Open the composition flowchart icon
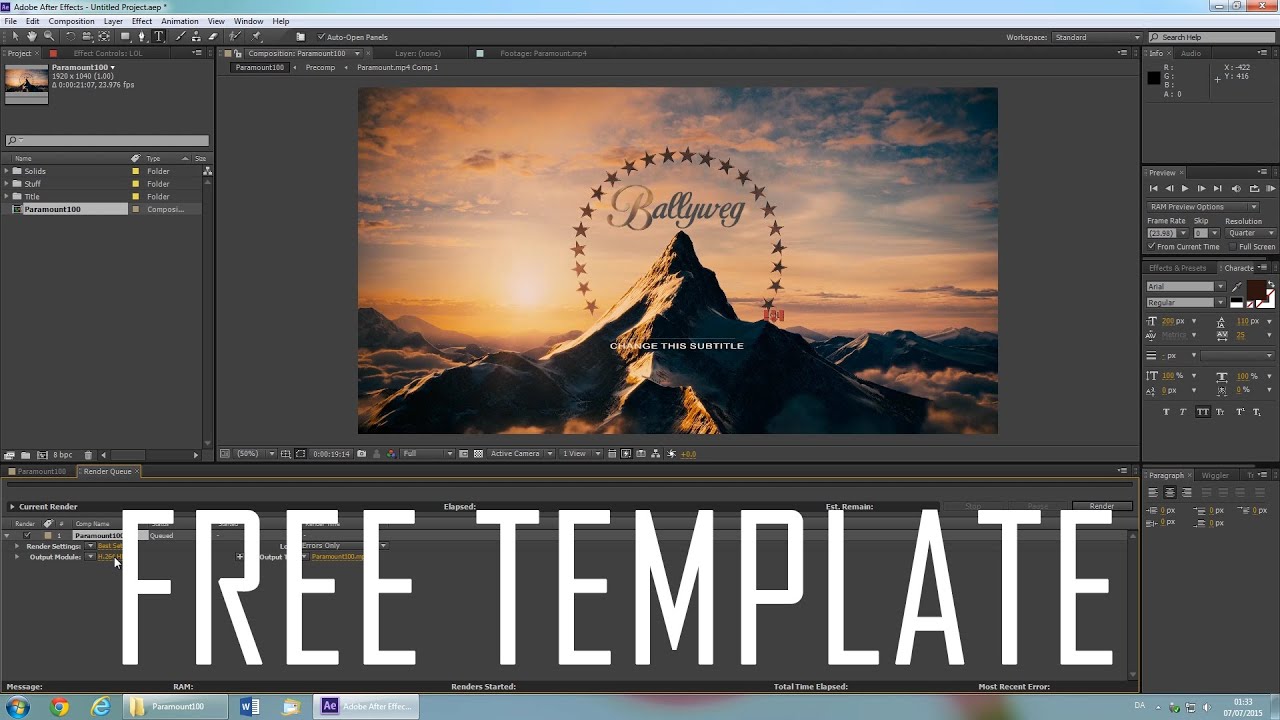The width and height of the screenshot is (1280, 720). click(656, 454)
